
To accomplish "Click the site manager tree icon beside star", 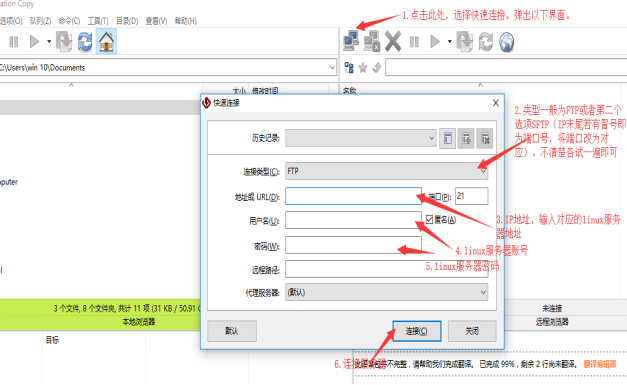I will [349, 68].
